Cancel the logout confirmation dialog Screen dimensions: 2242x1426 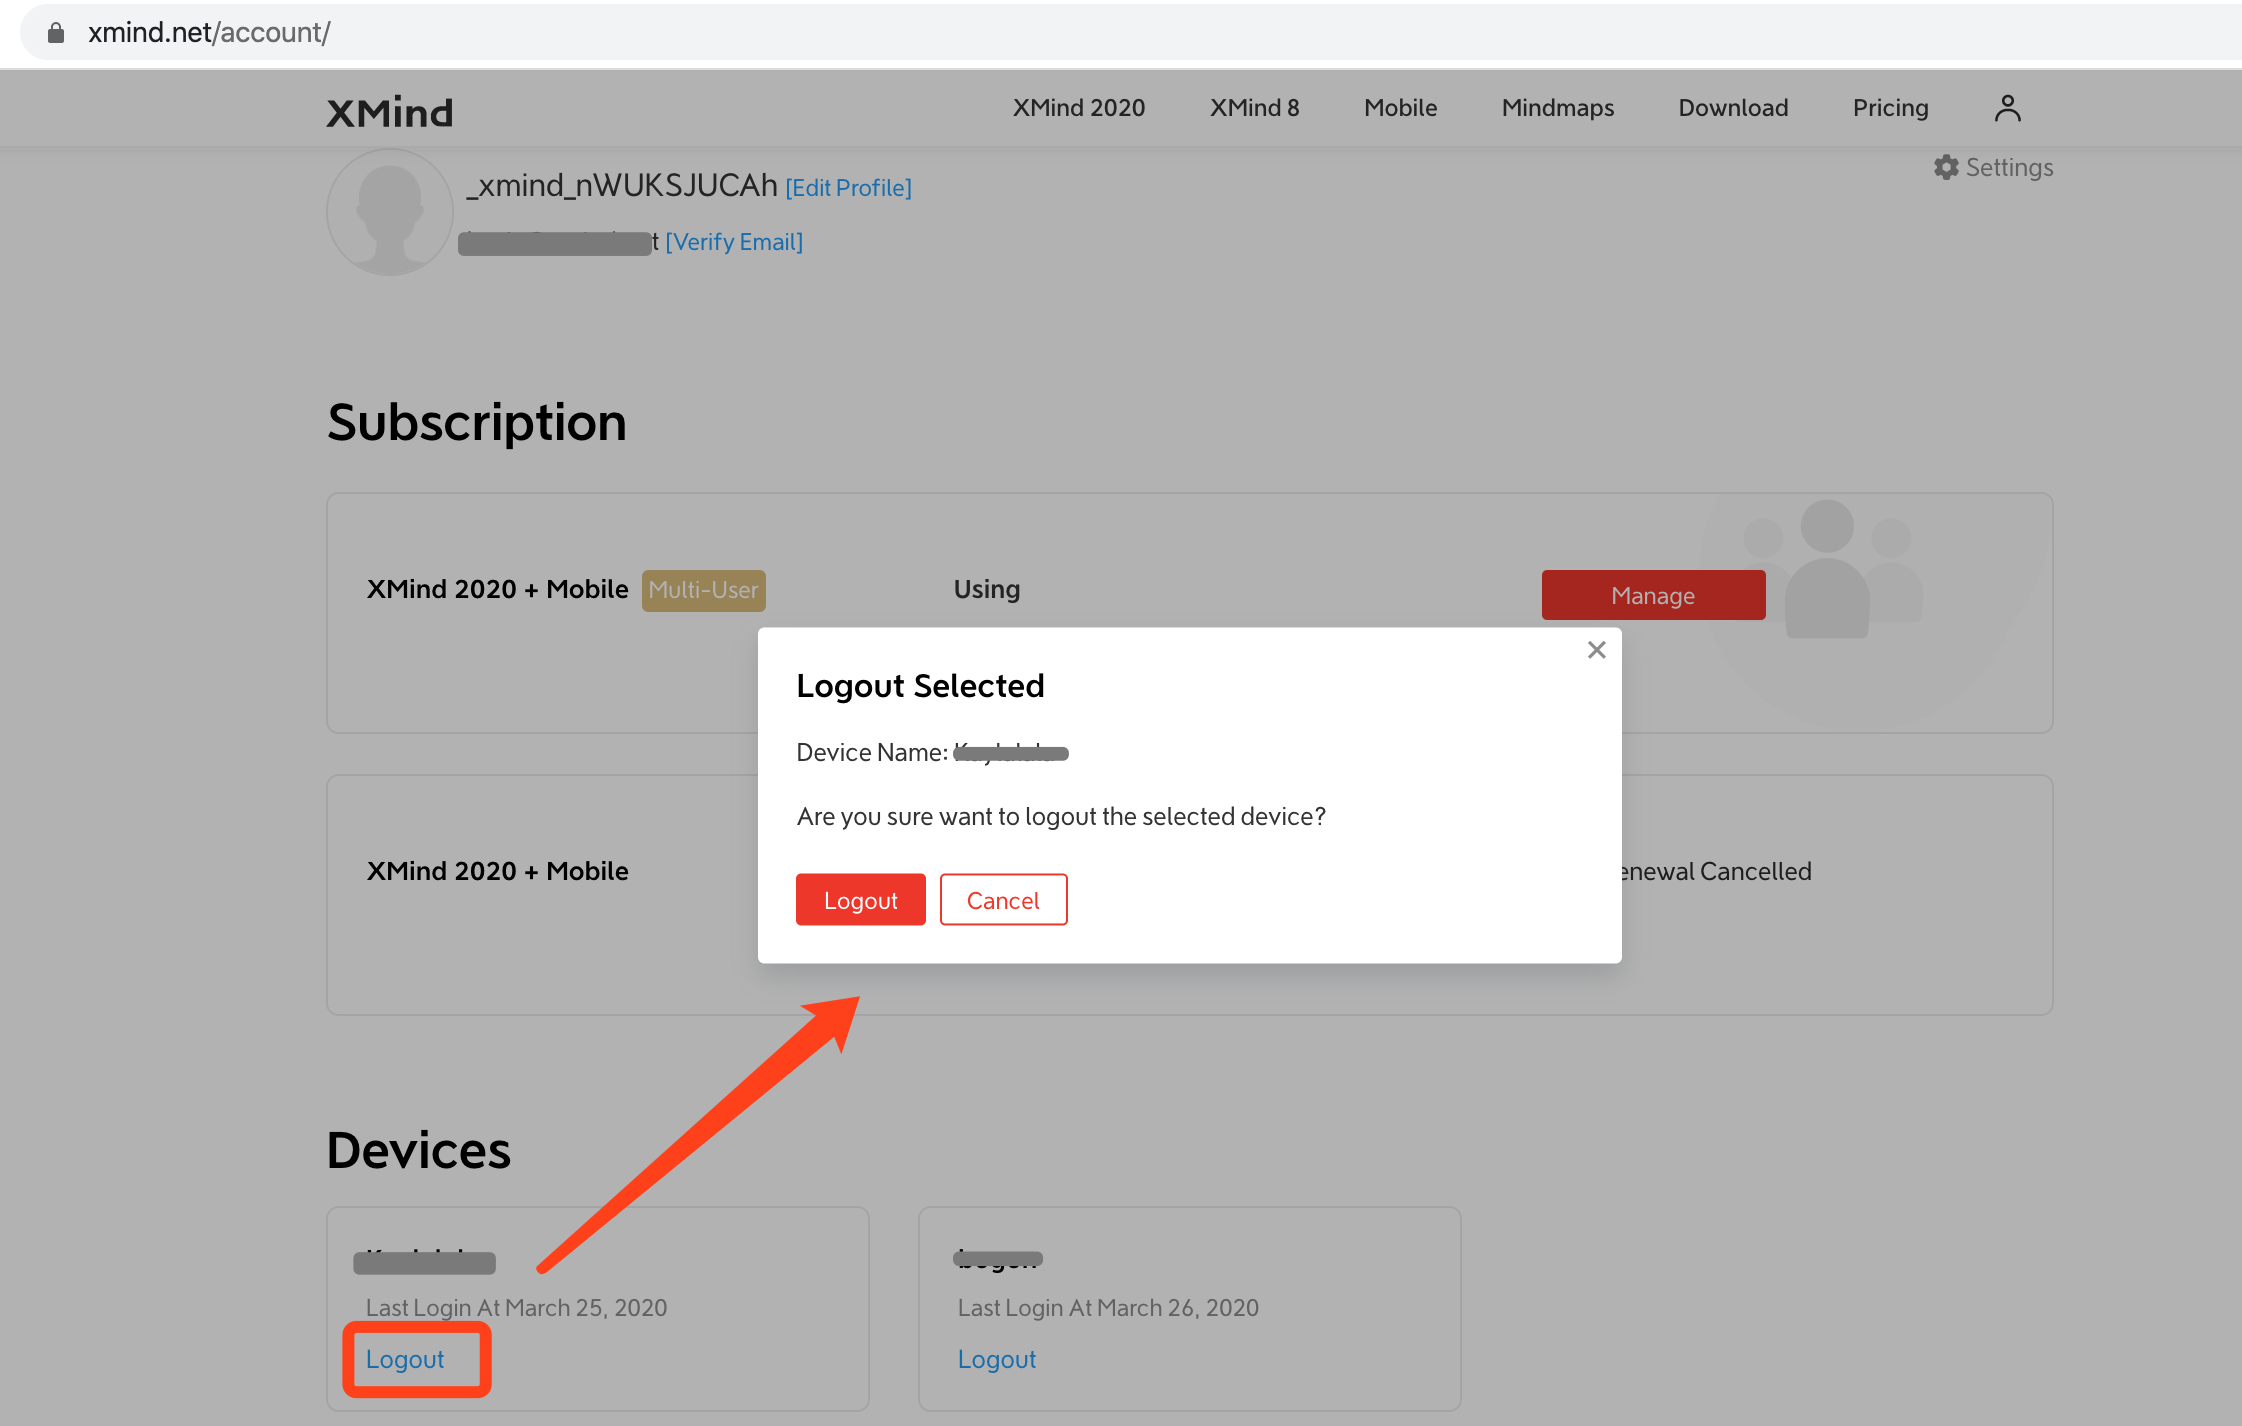[1003, 900]
